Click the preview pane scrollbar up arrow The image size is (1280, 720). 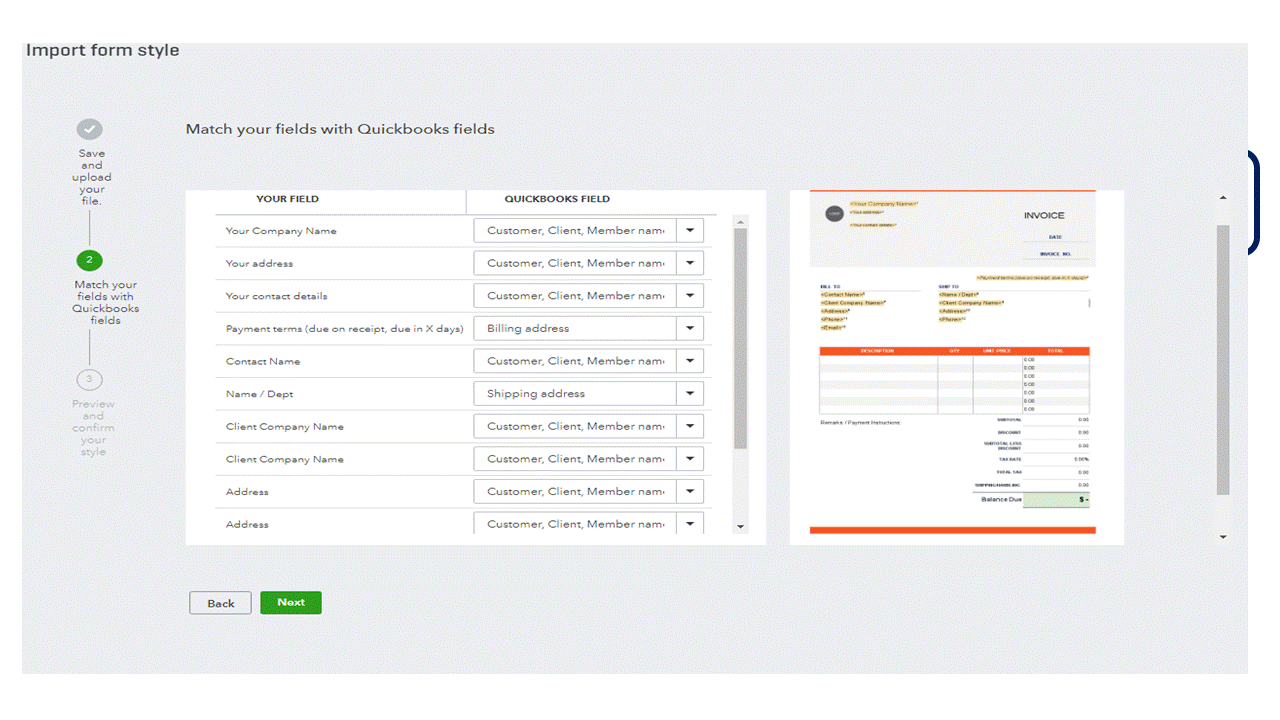coord(1223,198)
